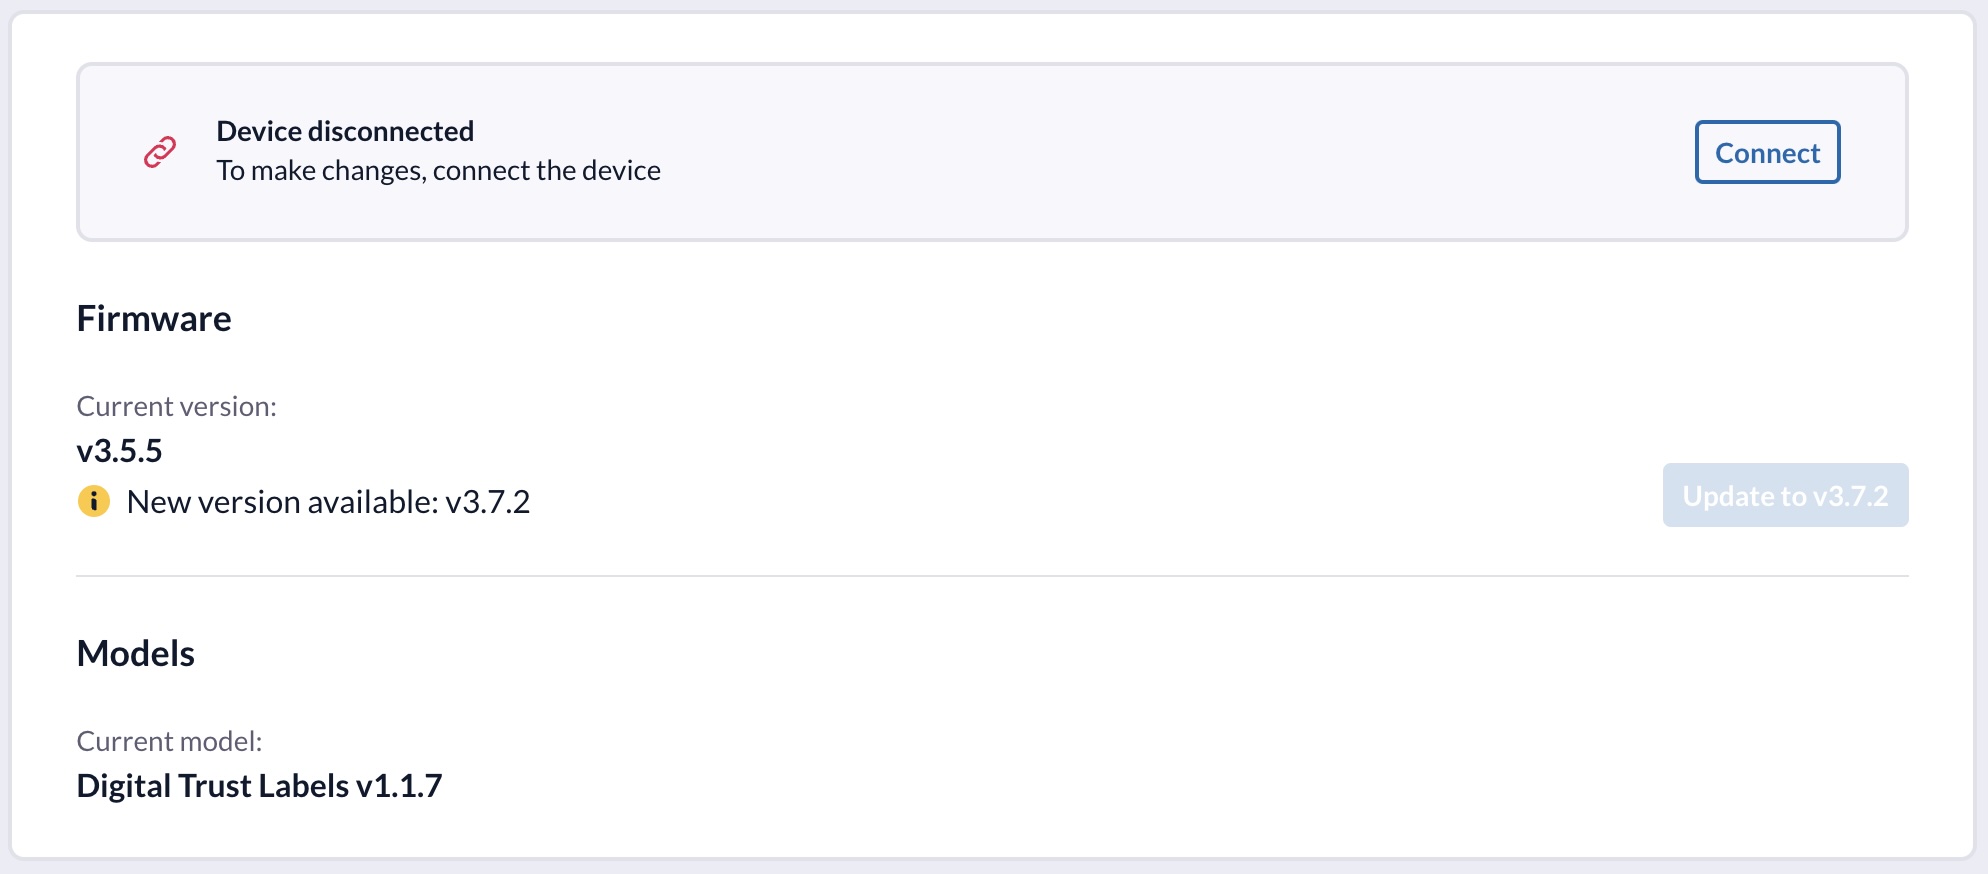Click the "Current model:" label
This screenshot has height=874, width=1988.
(169, 742)
